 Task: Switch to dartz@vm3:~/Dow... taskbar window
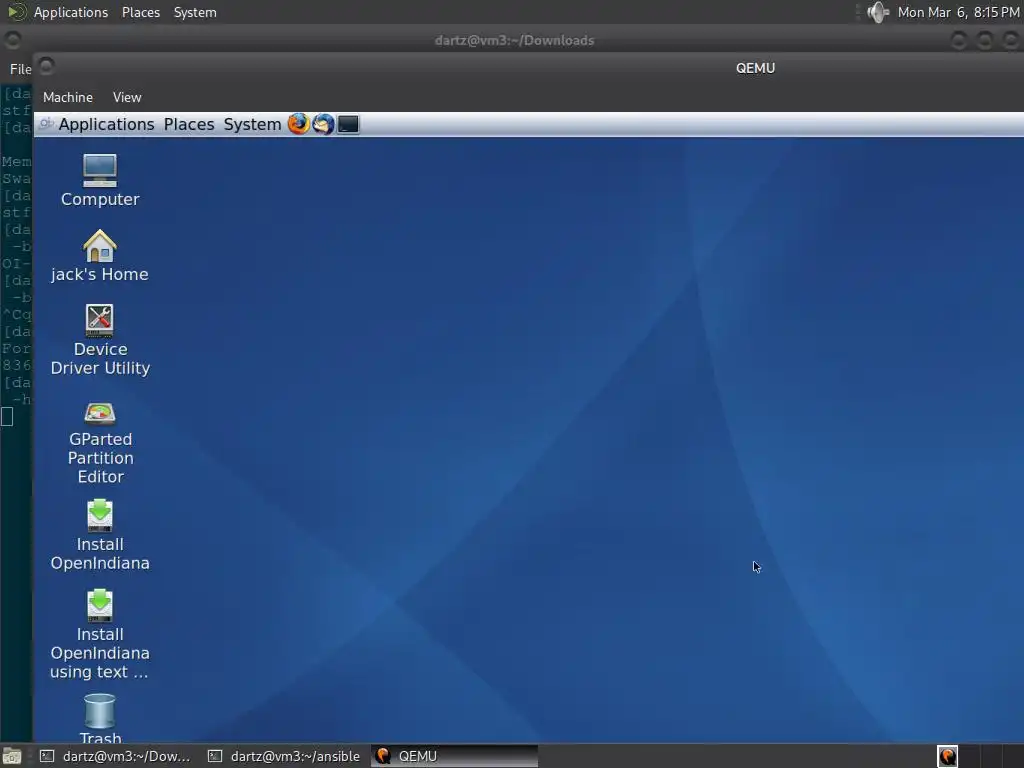(x=116, y=756)
